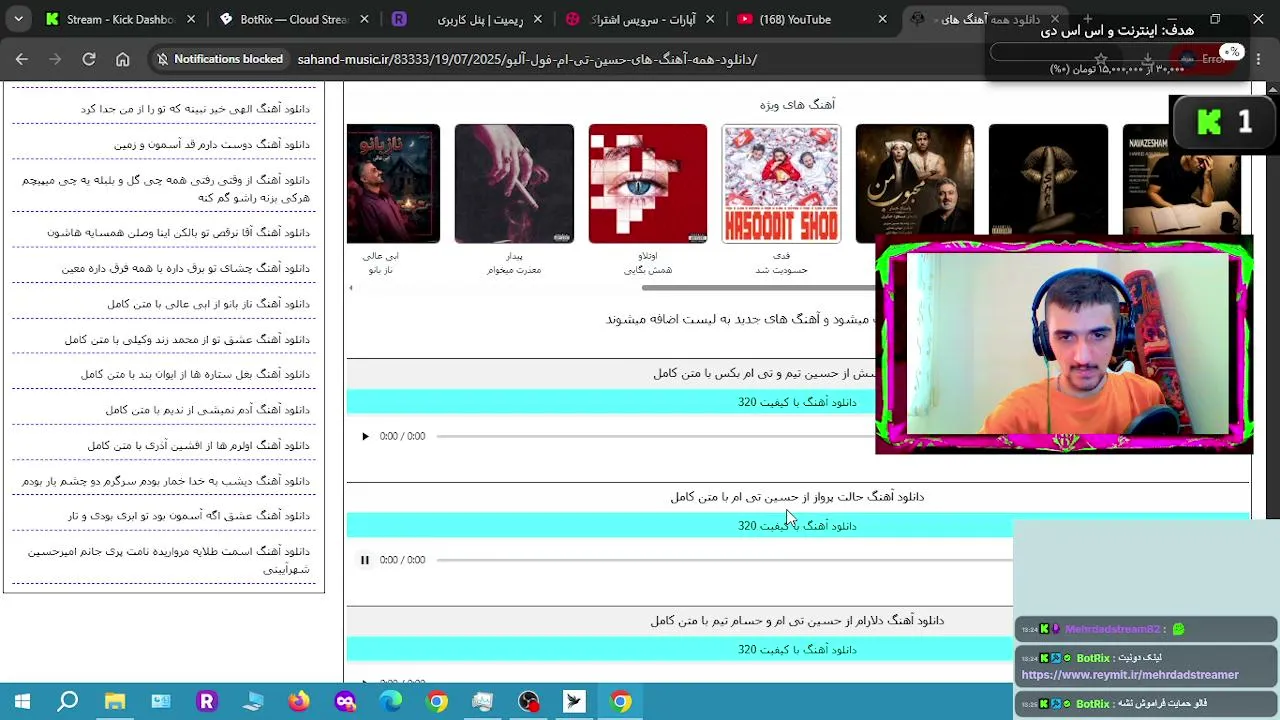Open the white bird app in taskbar
The image size is (1280, 720).
(575, 701)
